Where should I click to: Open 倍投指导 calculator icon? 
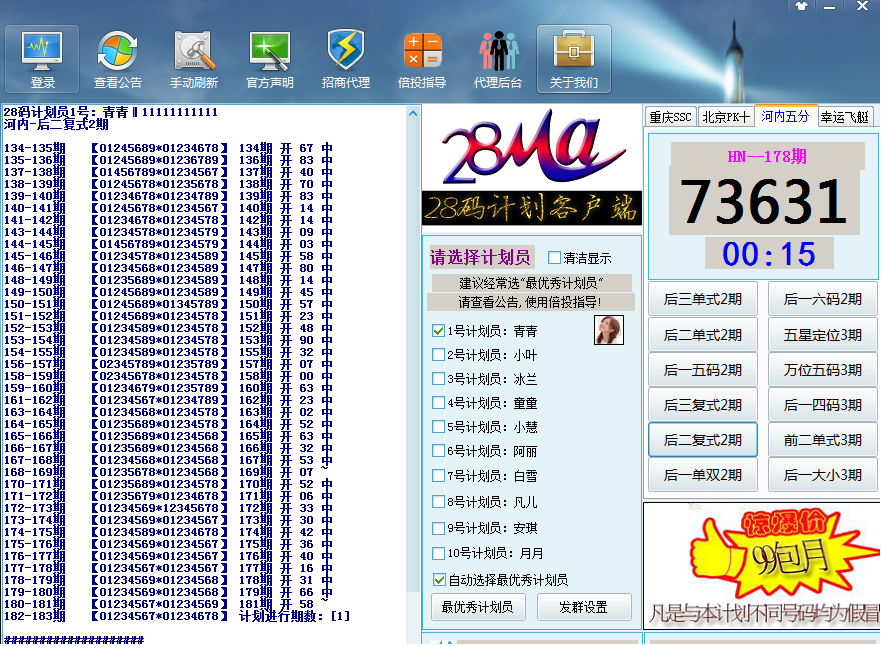point(422,50)
